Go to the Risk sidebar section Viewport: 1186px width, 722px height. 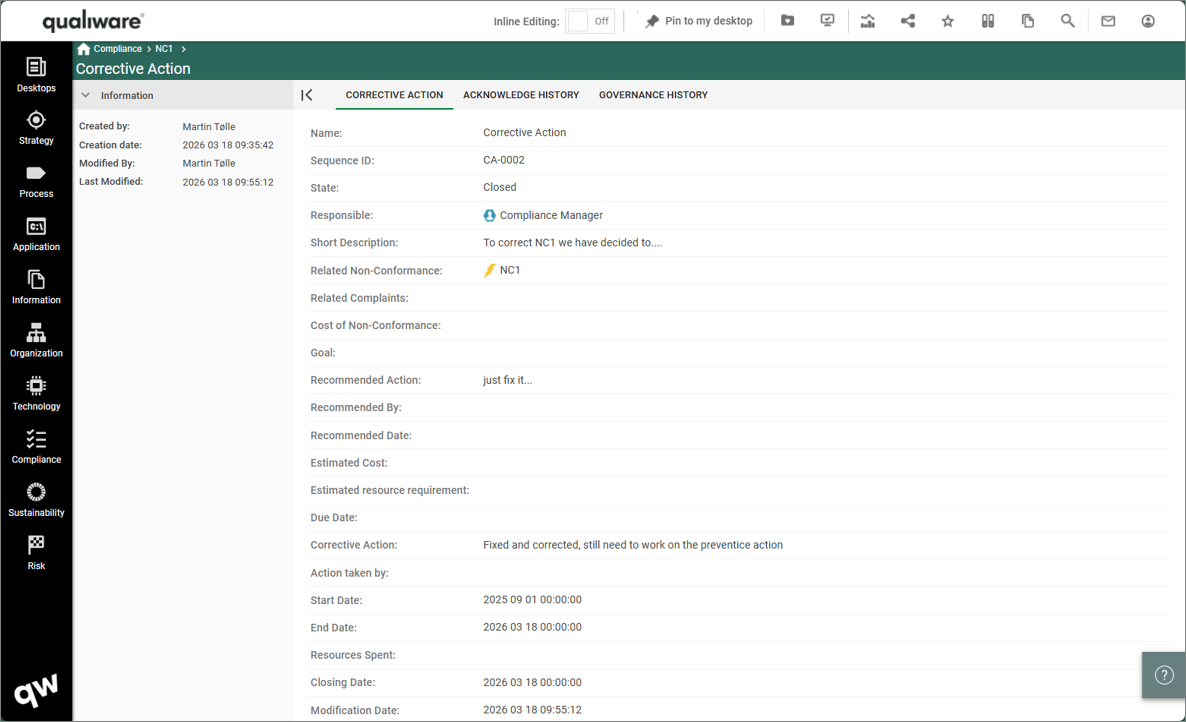[x=36, y=552]
